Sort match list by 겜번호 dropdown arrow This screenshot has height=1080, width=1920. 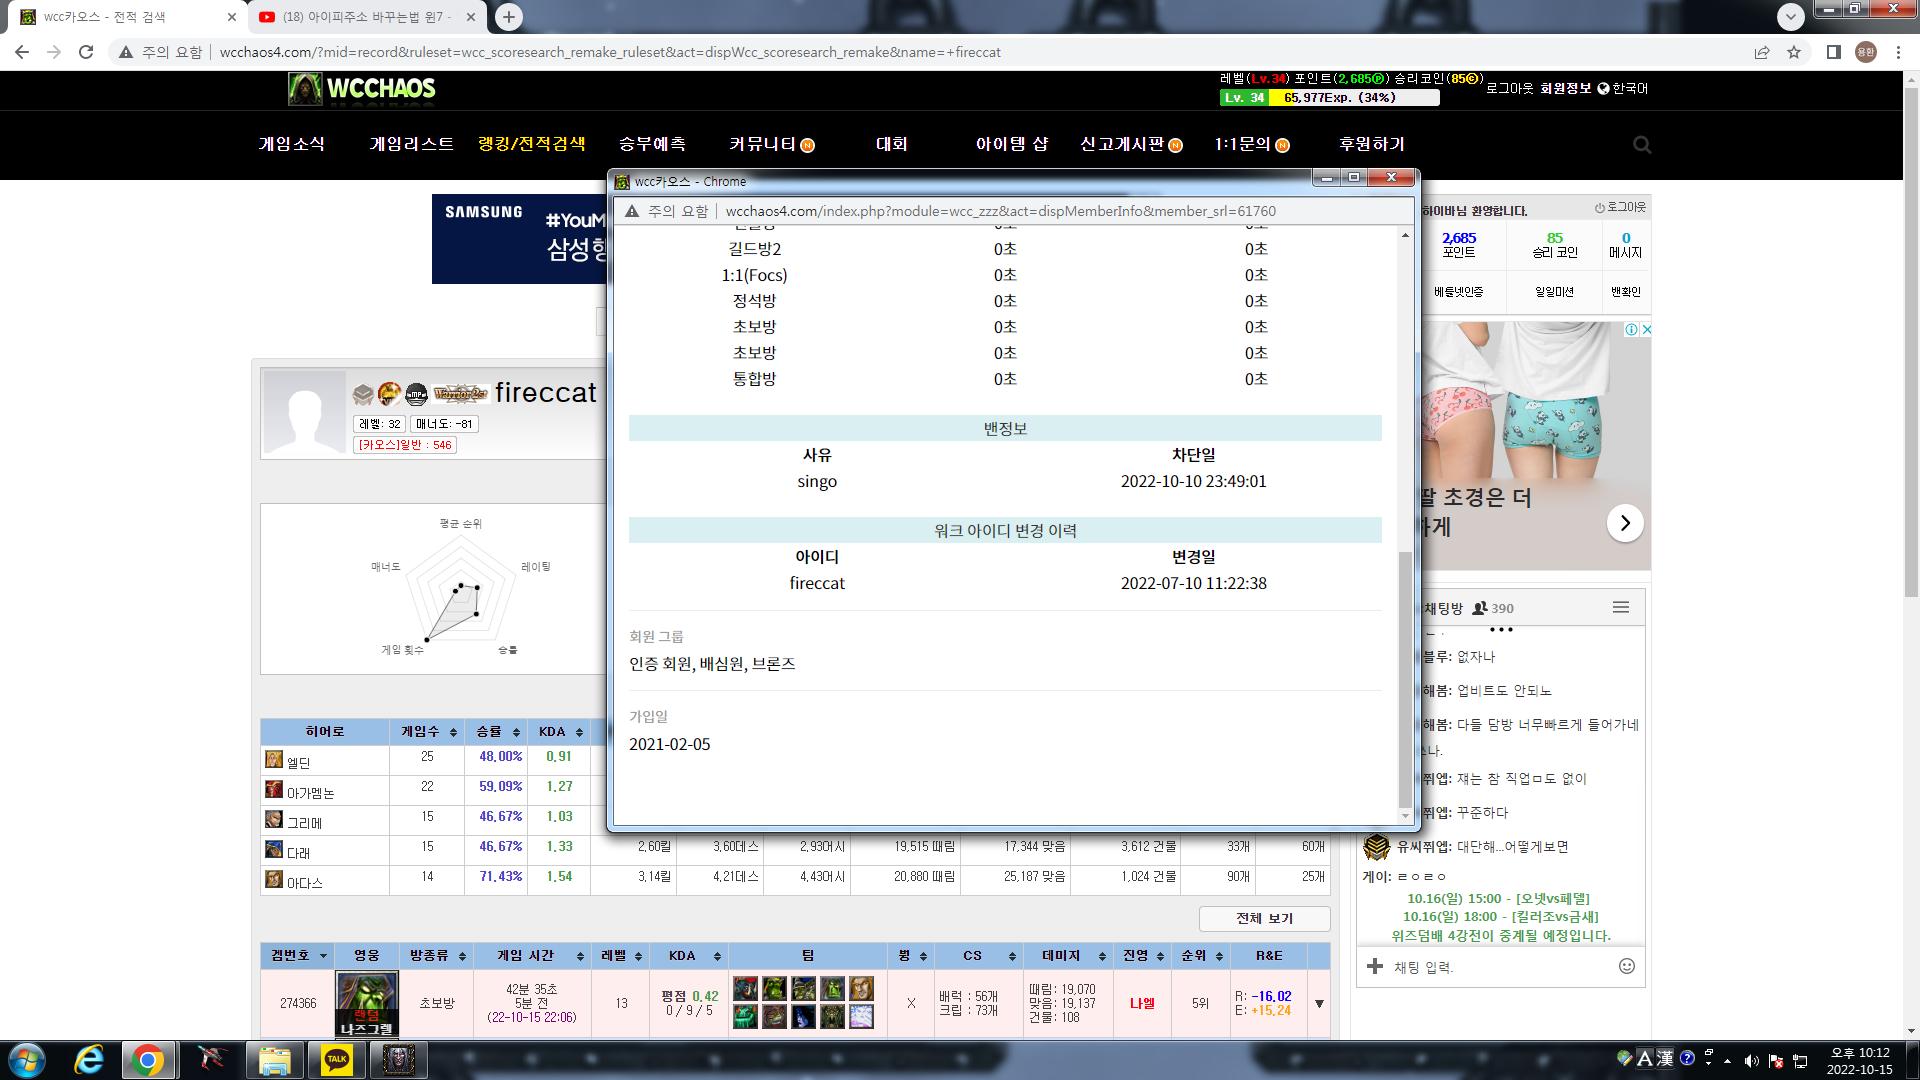(x=323, y=956)
